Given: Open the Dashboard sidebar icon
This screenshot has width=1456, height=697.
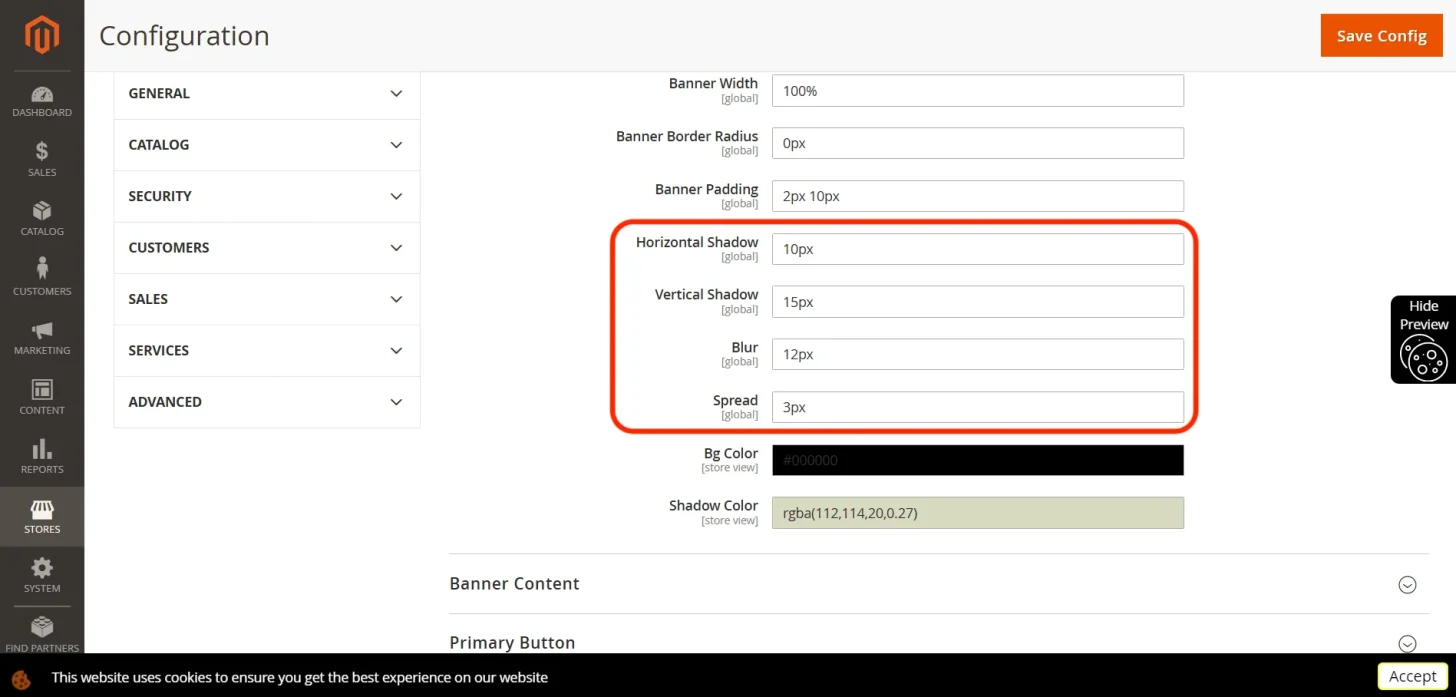Looking at the screenshot, I should point(42,95).
